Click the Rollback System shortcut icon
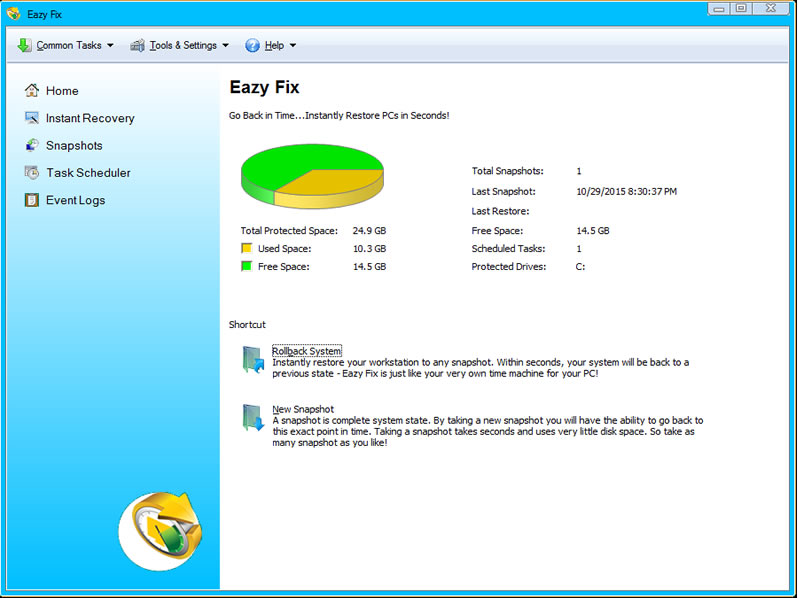Viewport: 798px width, 598px height. [x=253, y=360]
